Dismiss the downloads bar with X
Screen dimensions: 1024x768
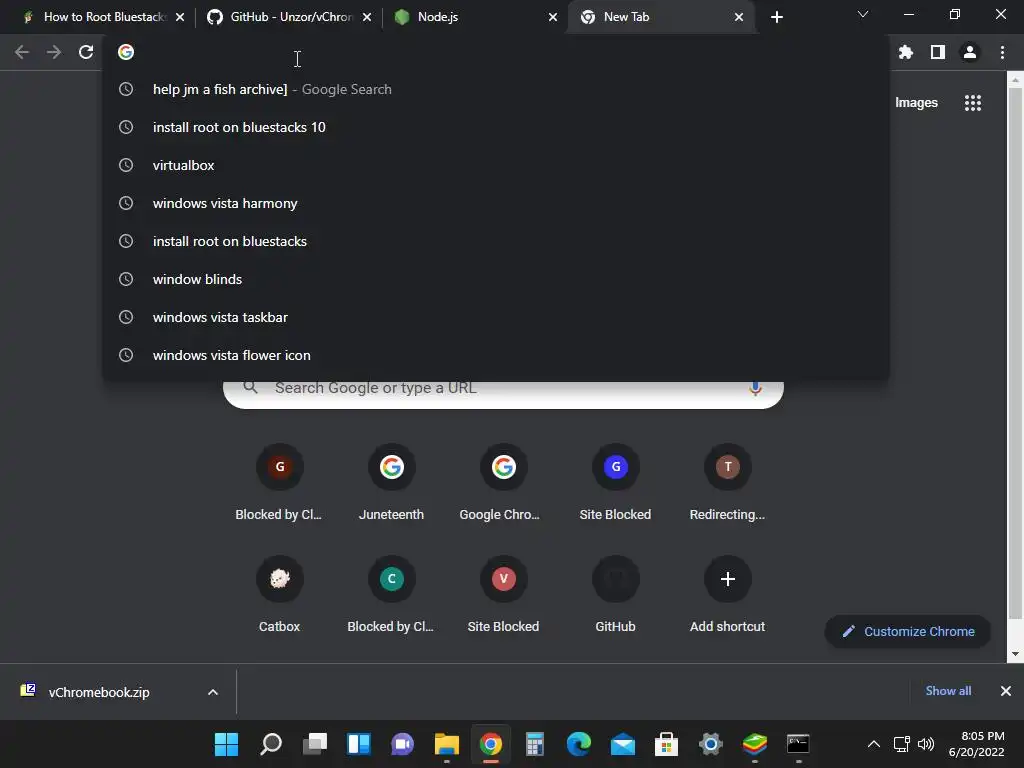pyautogui.click(x=1006, y=691)
